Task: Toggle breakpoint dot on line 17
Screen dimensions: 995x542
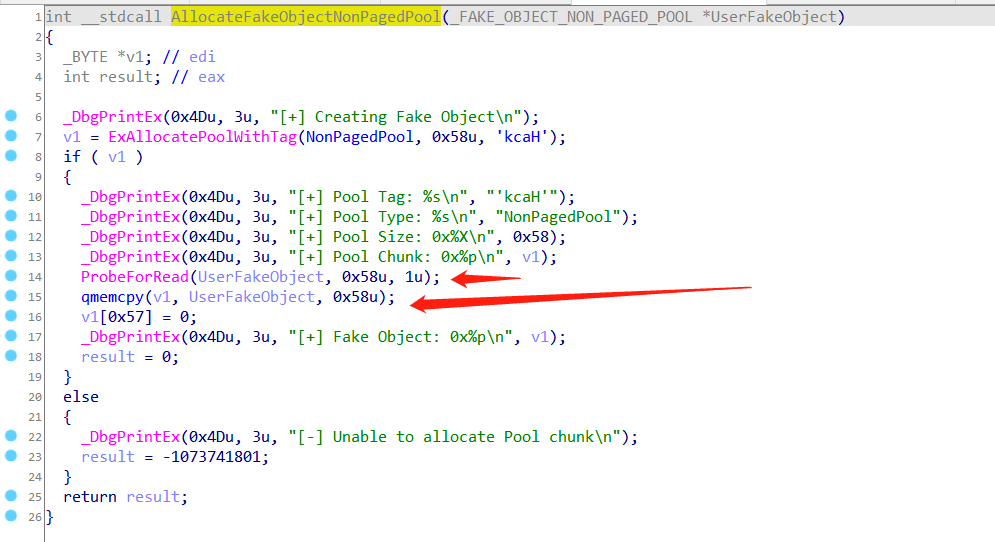Action: click(11, 336)
